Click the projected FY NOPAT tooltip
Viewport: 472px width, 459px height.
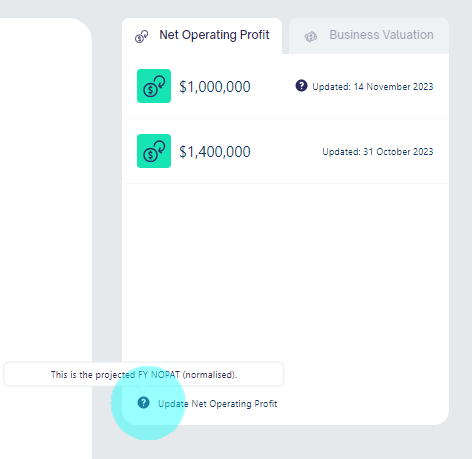click(144, 374)
